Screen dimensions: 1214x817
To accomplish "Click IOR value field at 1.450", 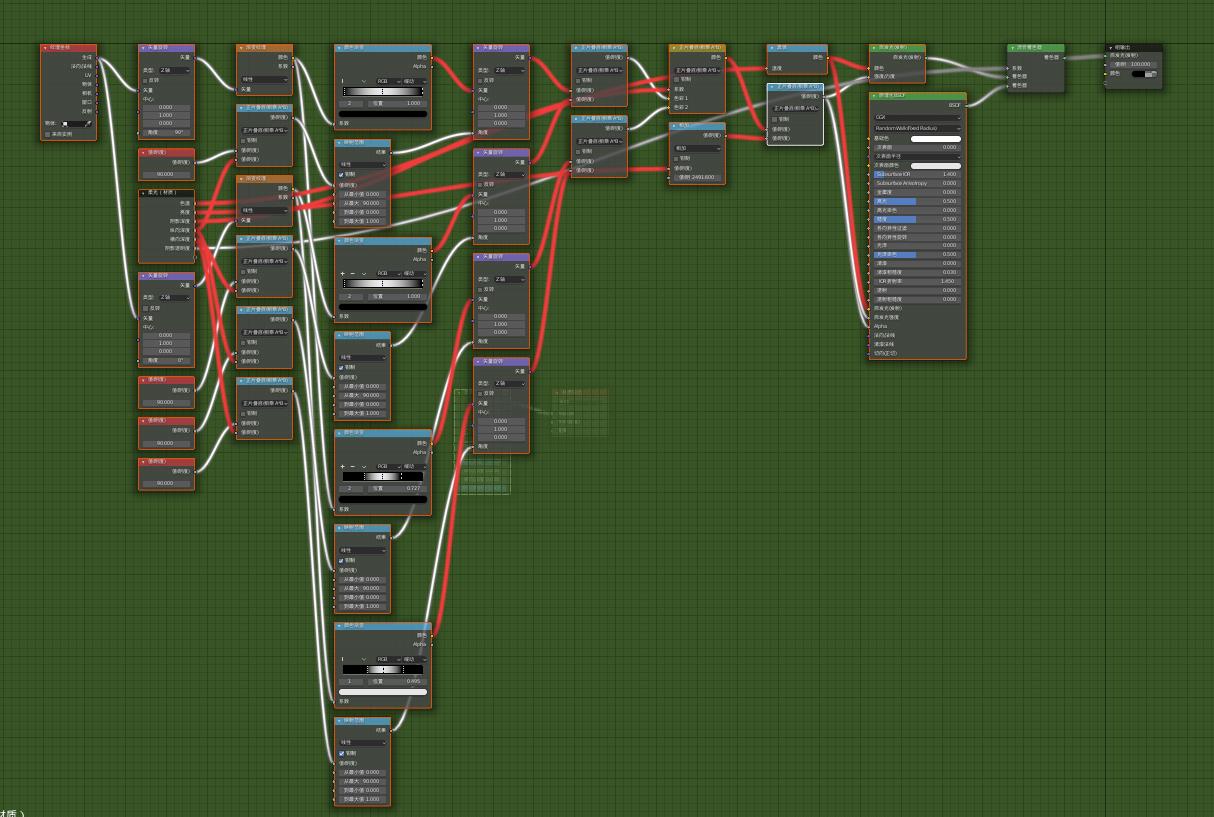I will 917,281.
